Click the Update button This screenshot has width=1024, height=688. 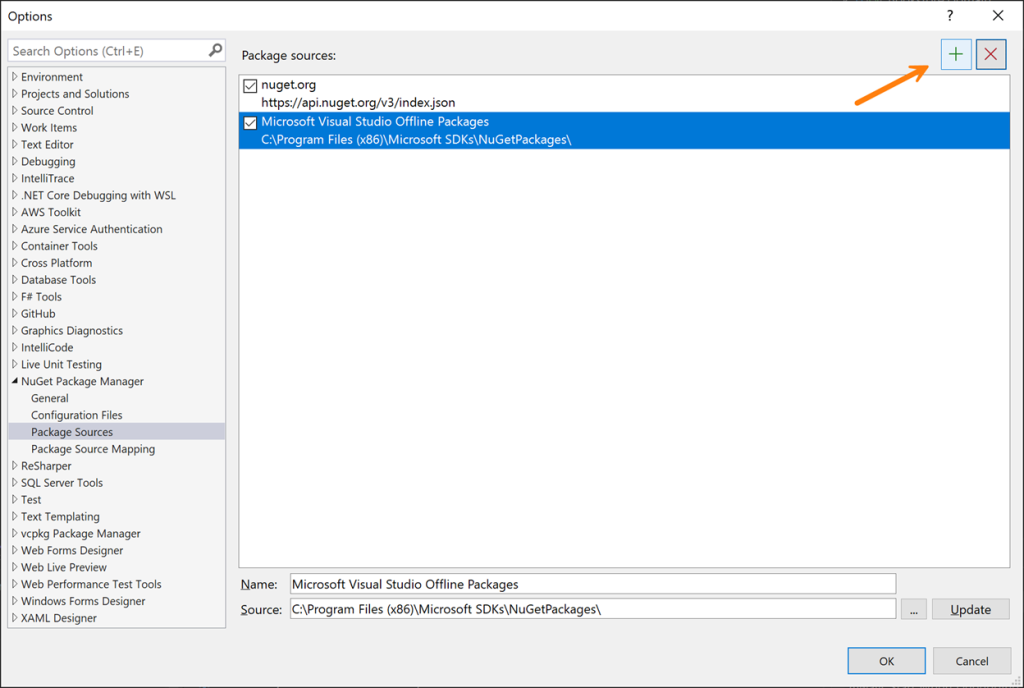(x=970, y=608)
